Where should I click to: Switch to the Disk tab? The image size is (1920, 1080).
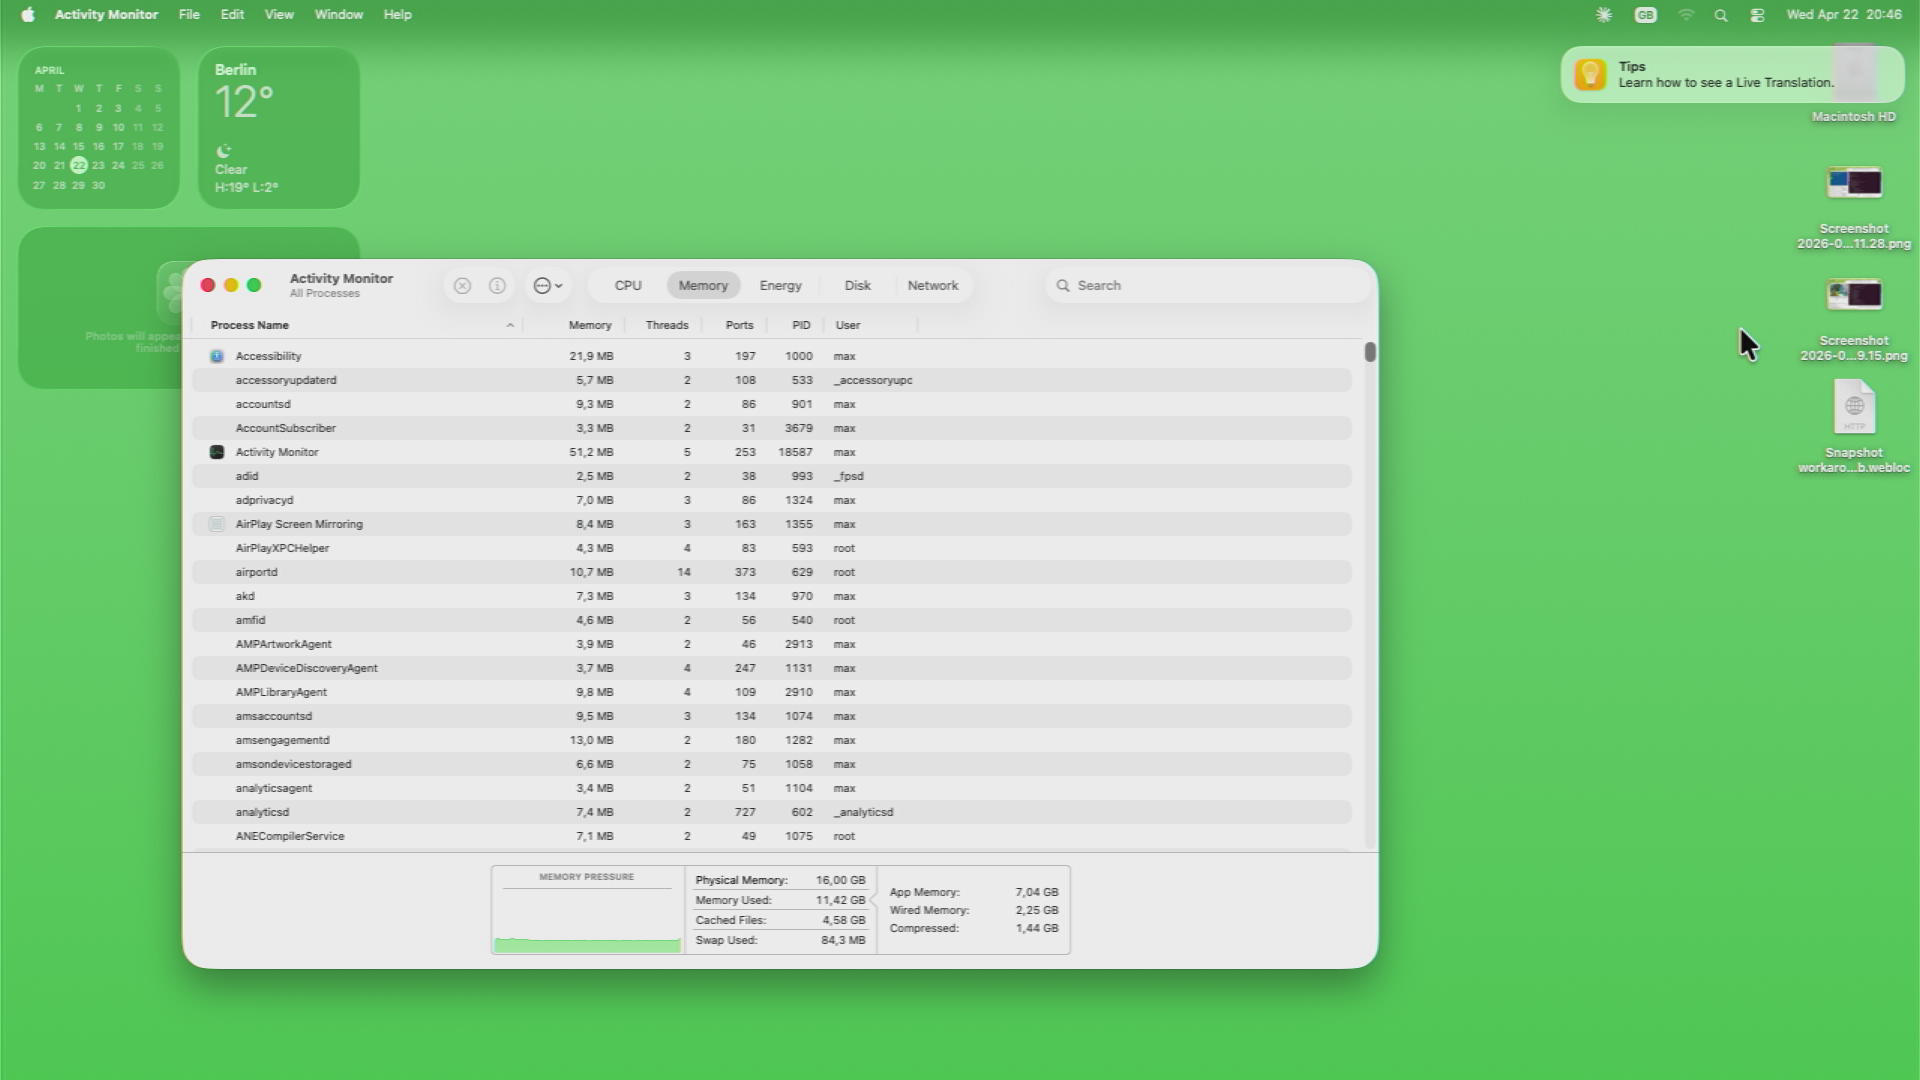point(856,285)
